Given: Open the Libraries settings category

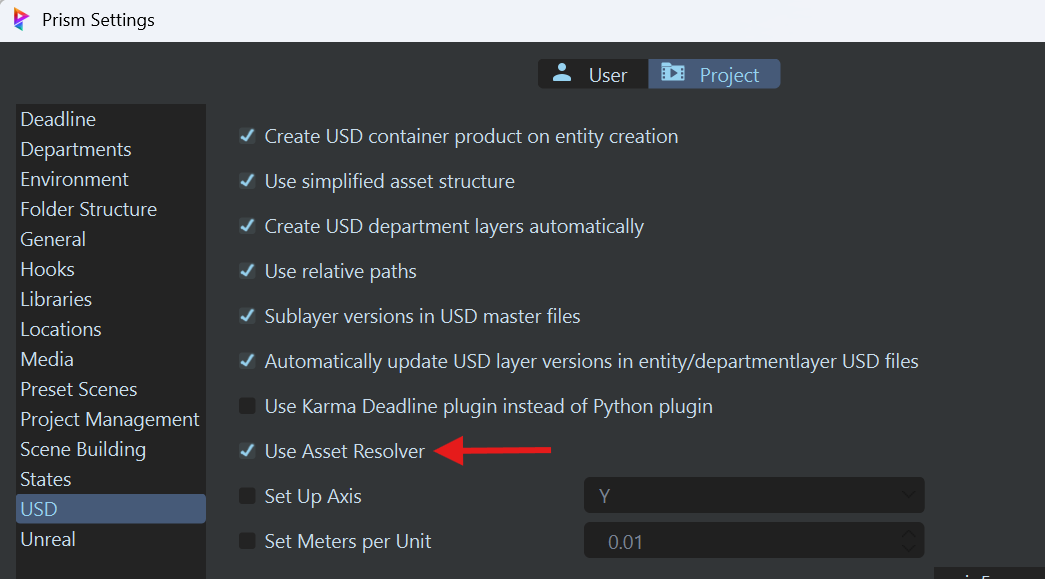Looking at the screenshot, I should (x=111, y=299).
